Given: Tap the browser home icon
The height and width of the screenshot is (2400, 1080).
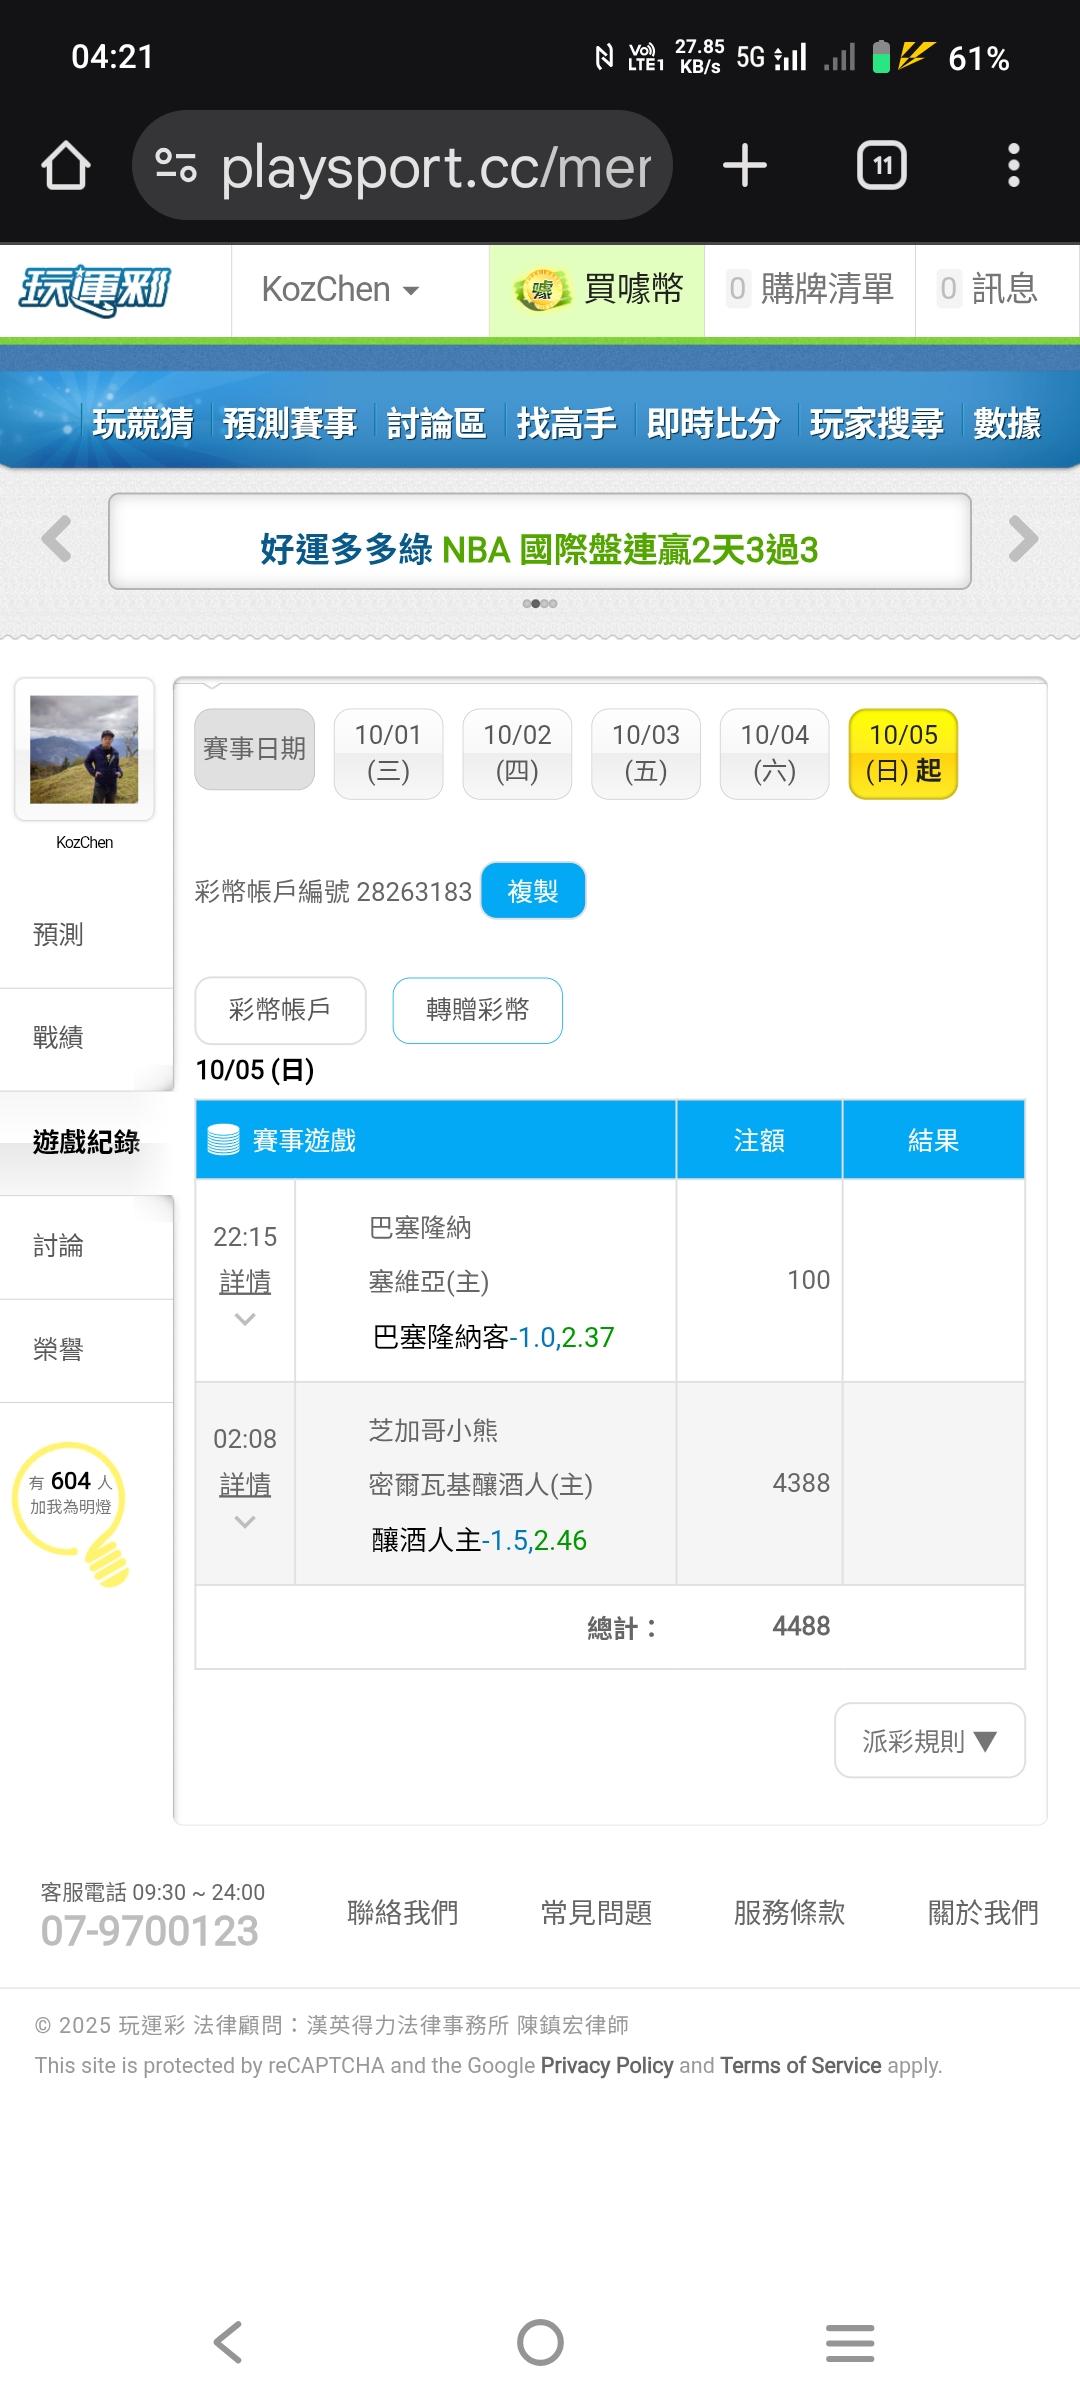Looking at the screenshot, I should (x=66, y=165).
